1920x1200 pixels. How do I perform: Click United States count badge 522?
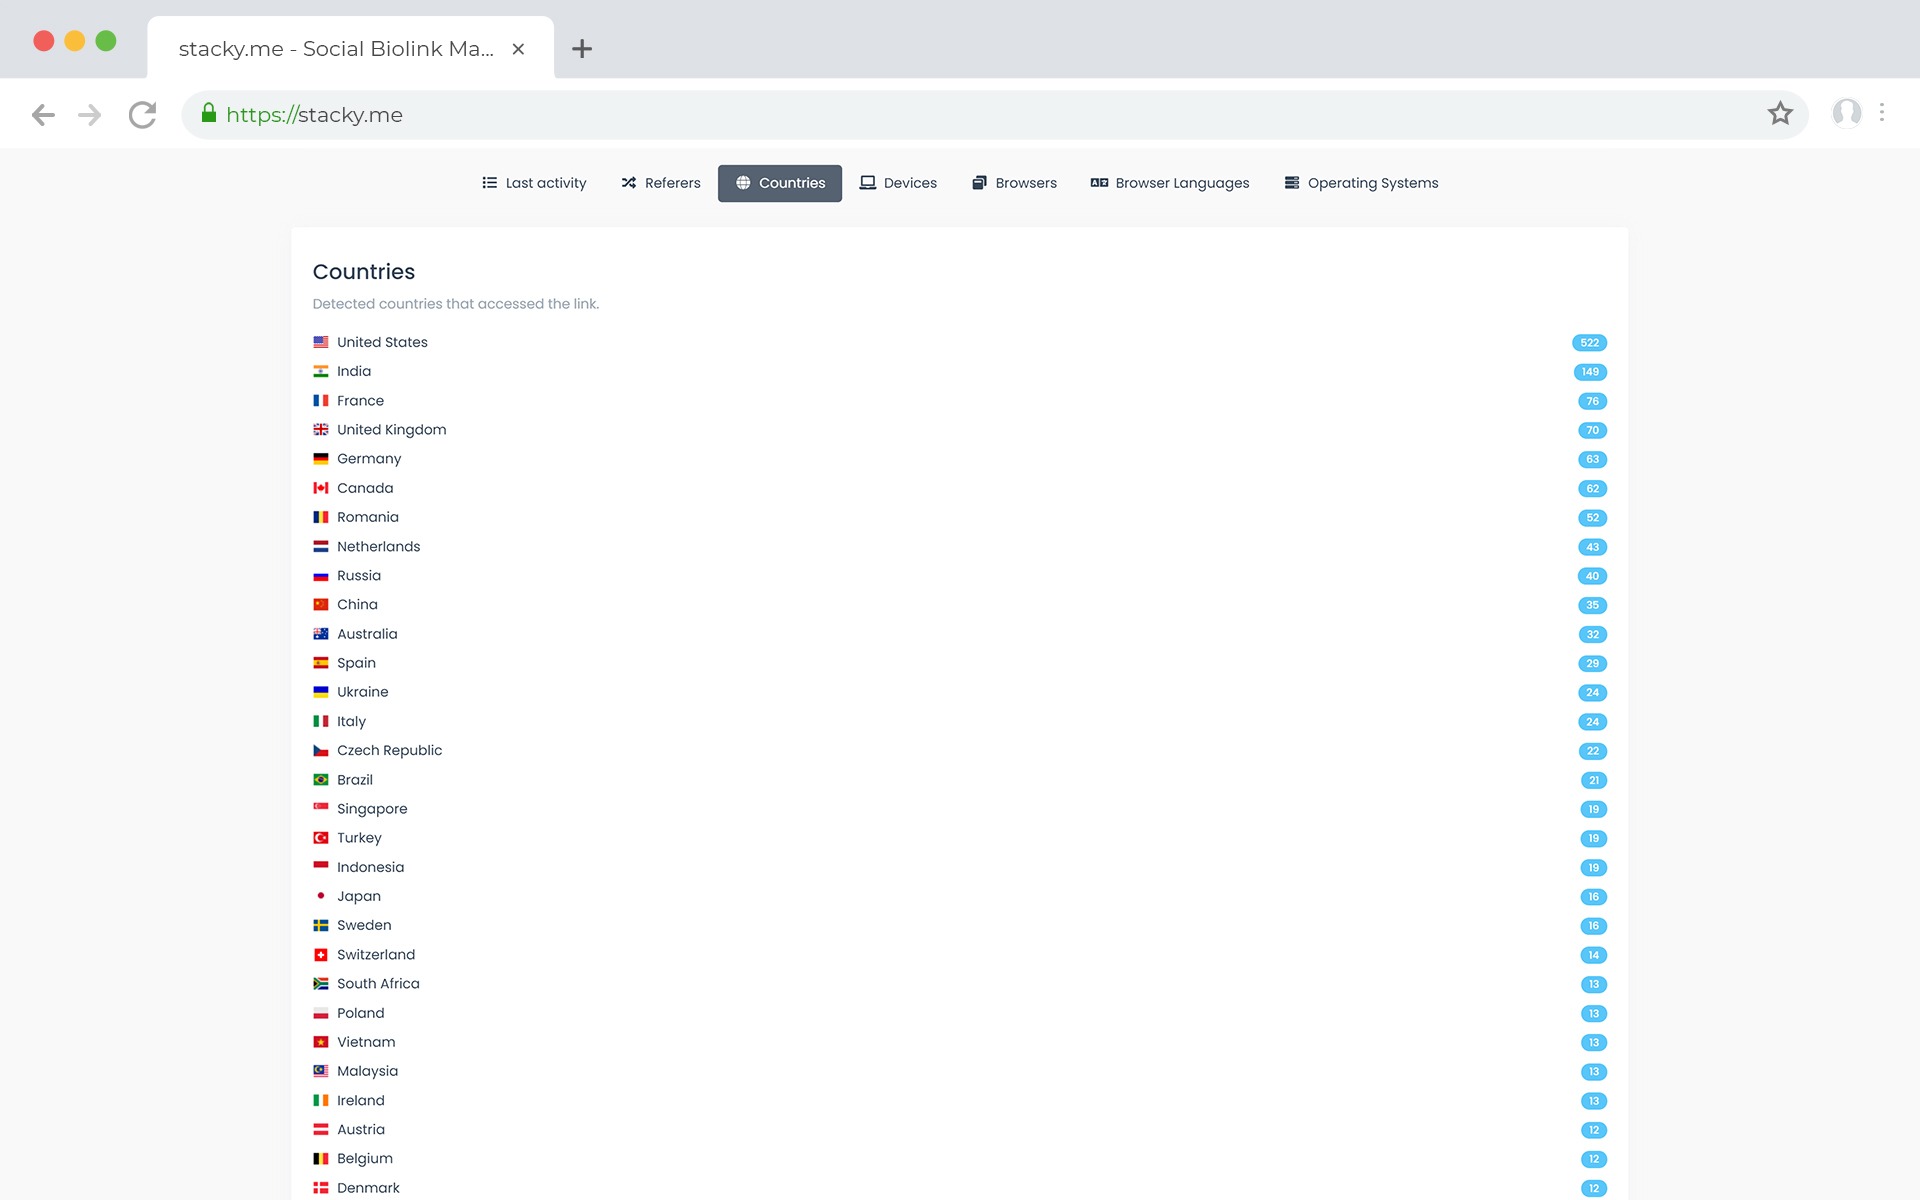coord(1589,343)
